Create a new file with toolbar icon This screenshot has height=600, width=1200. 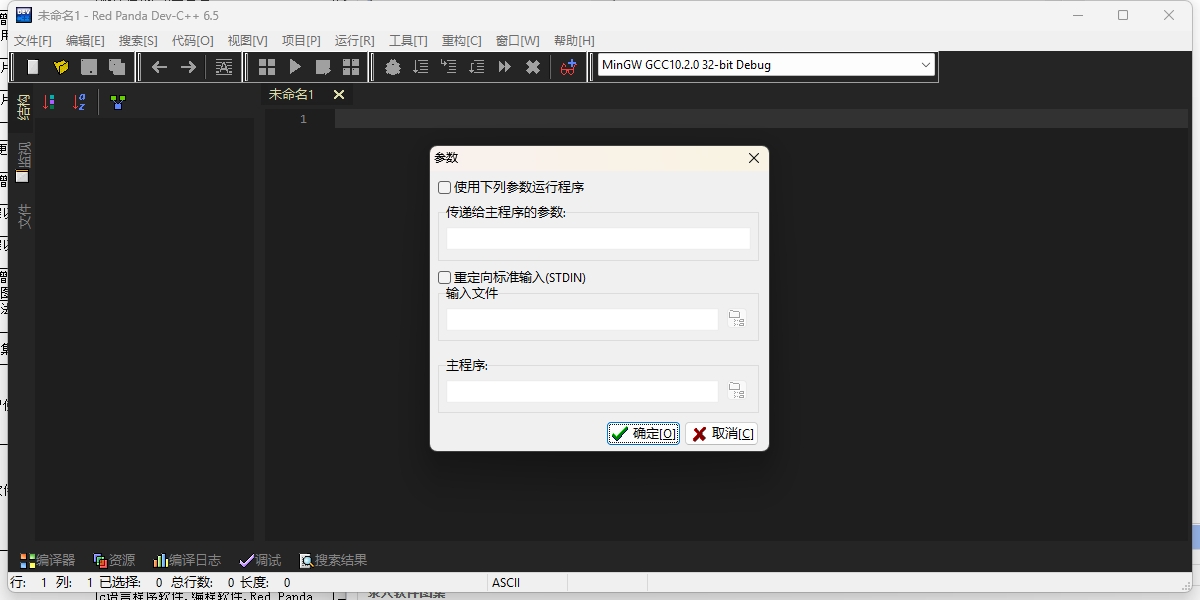click(x=33, y=67)
